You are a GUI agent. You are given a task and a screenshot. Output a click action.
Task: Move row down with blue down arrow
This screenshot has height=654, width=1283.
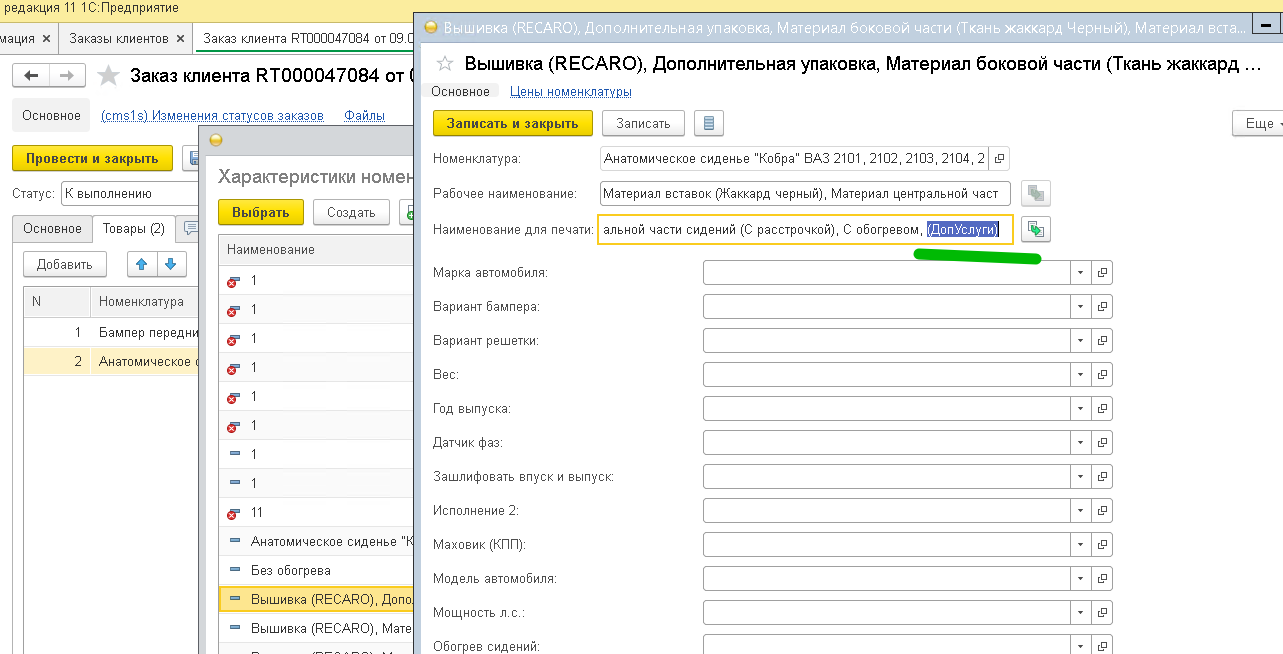coord(170,264)
